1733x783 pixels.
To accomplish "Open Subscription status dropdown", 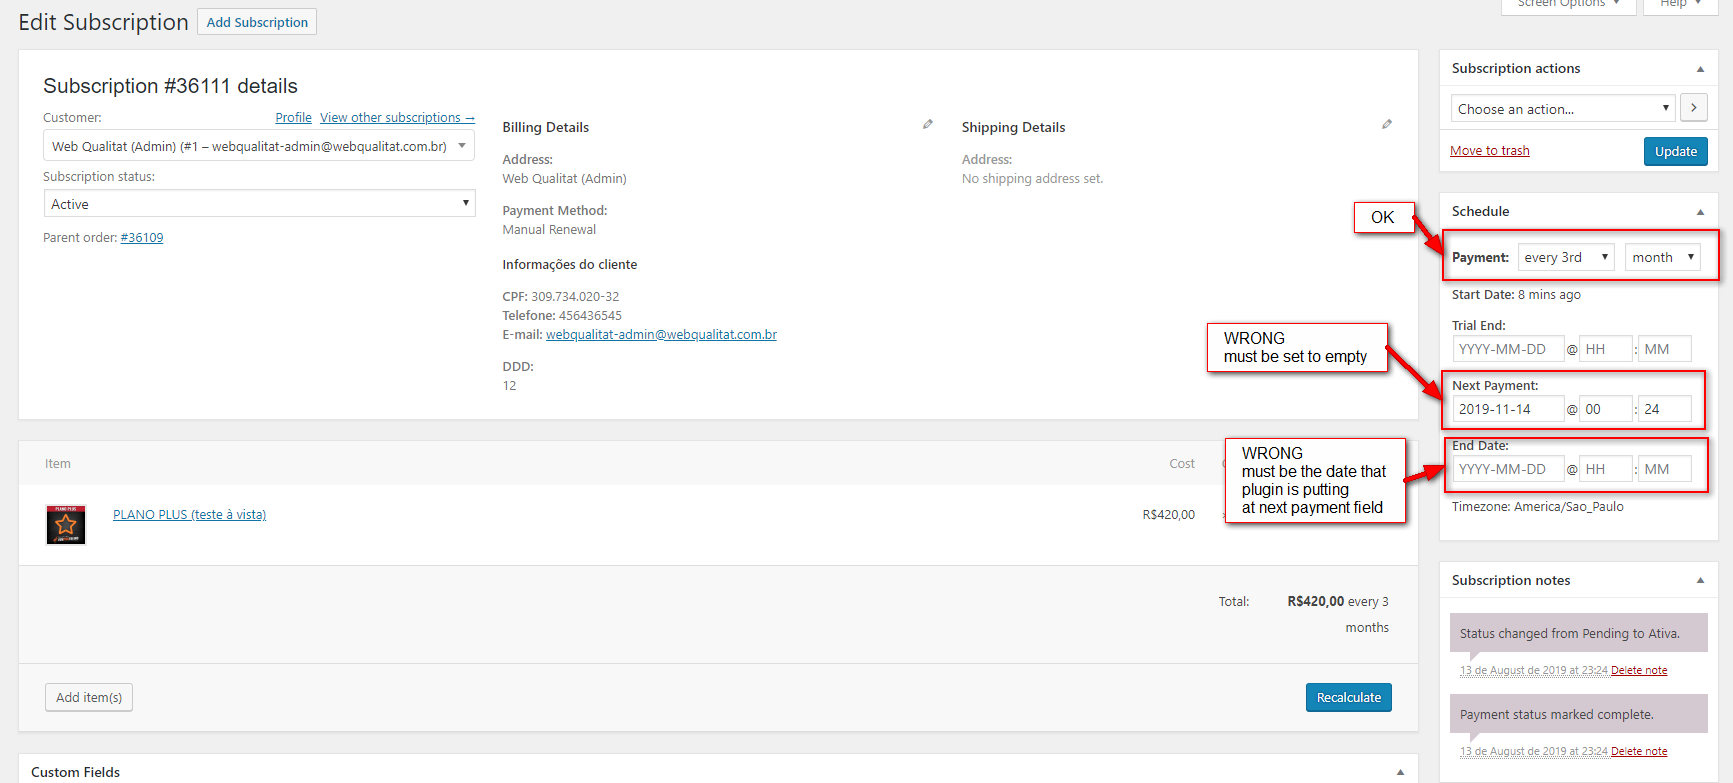I will pyautogui.click(x=258, y=204).
